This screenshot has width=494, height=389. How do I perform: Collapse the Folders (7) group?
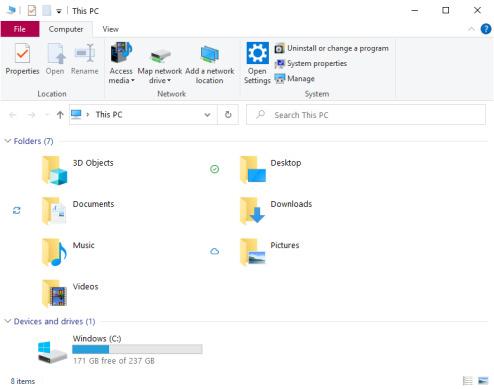click(x=8, y=141)
